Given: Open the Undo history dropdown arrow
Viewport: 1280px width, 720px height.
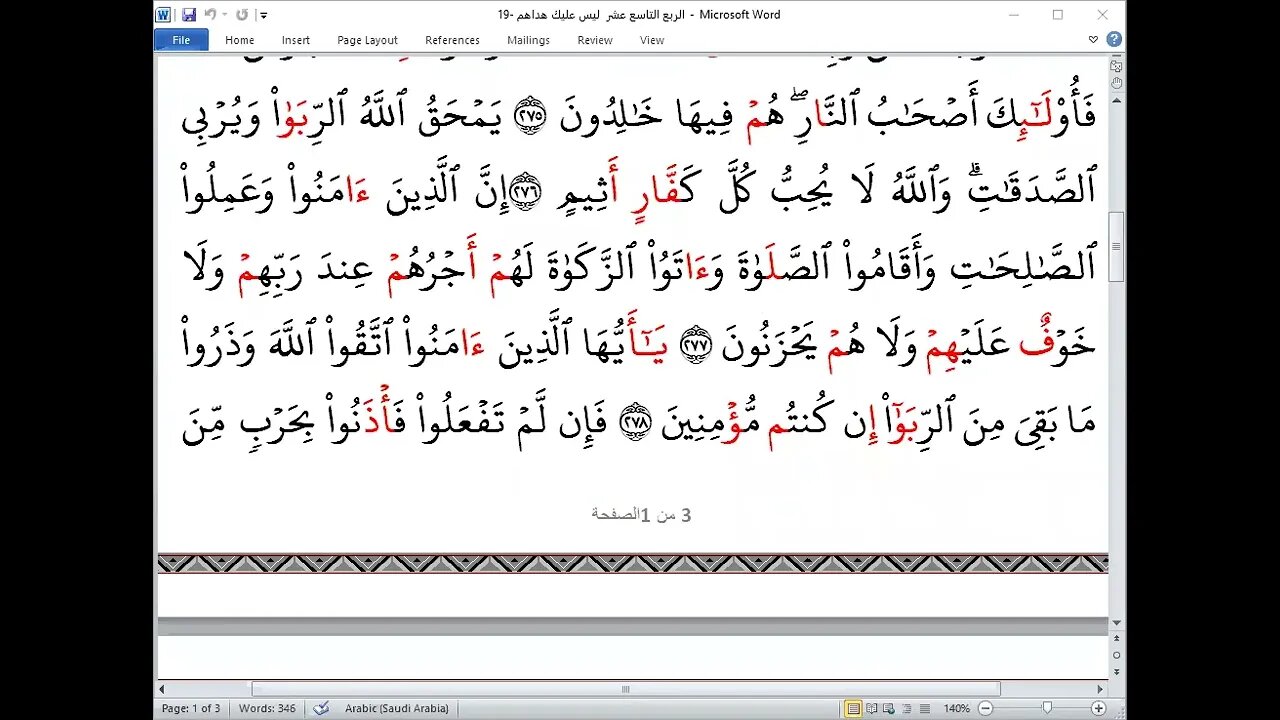Looking at the screenshot, I should [x=224, y=15].
